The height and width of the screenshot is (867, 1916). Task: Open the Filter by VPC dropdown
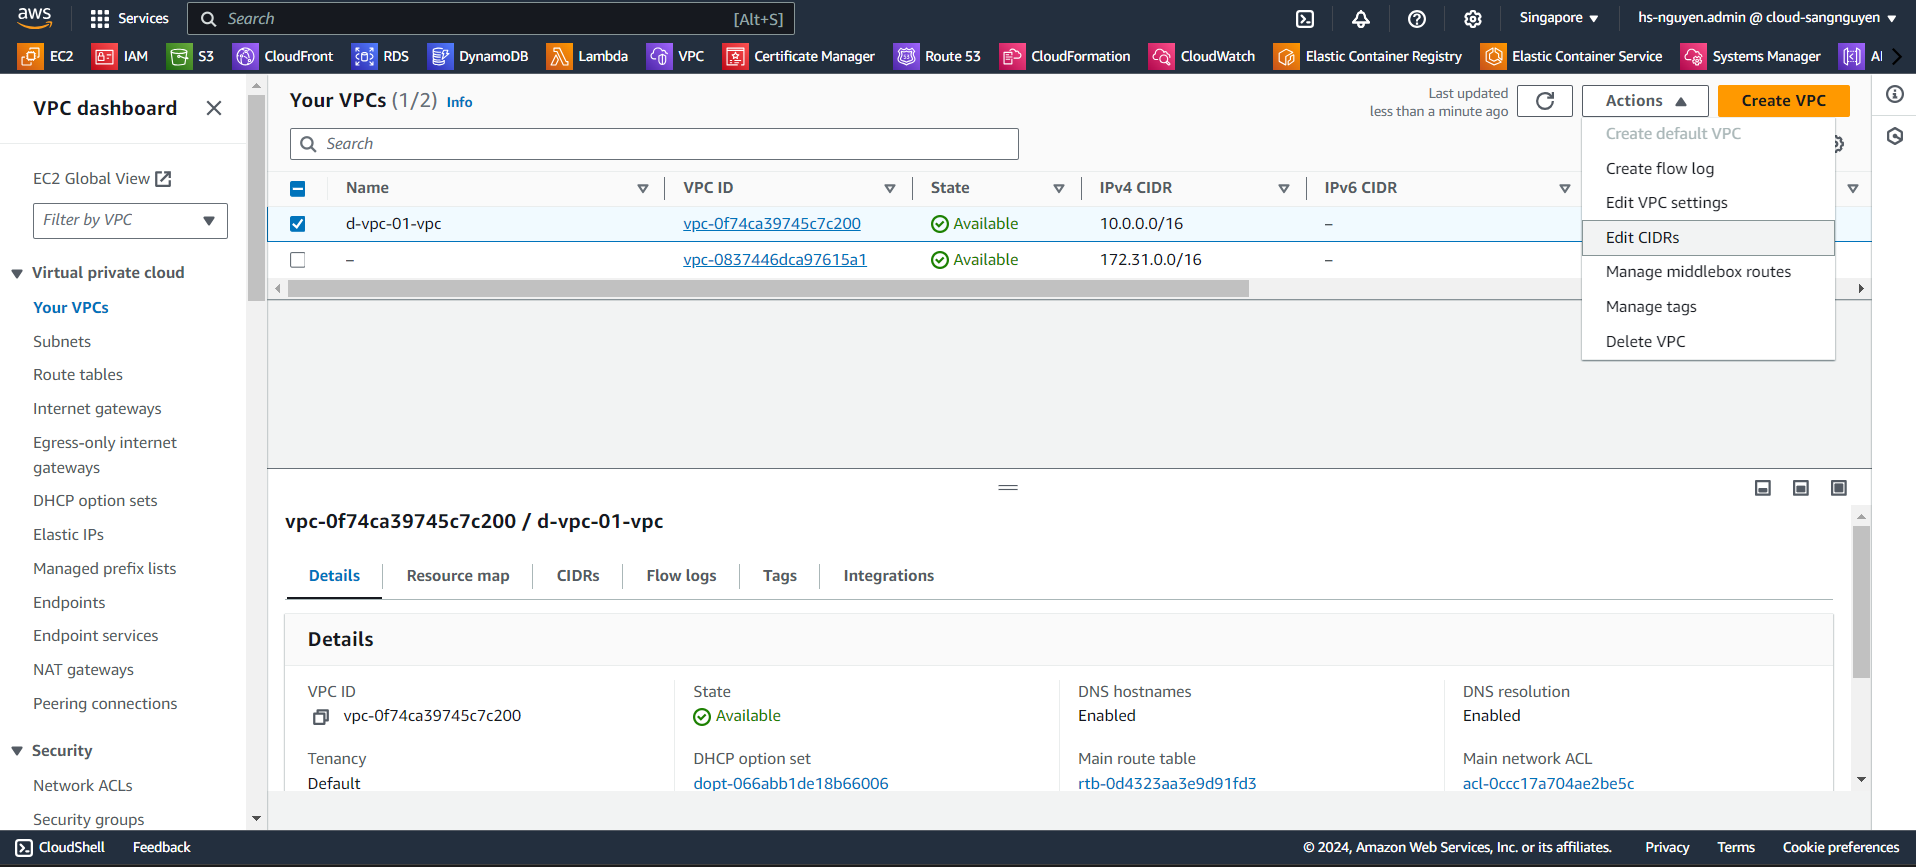point(130,220)
